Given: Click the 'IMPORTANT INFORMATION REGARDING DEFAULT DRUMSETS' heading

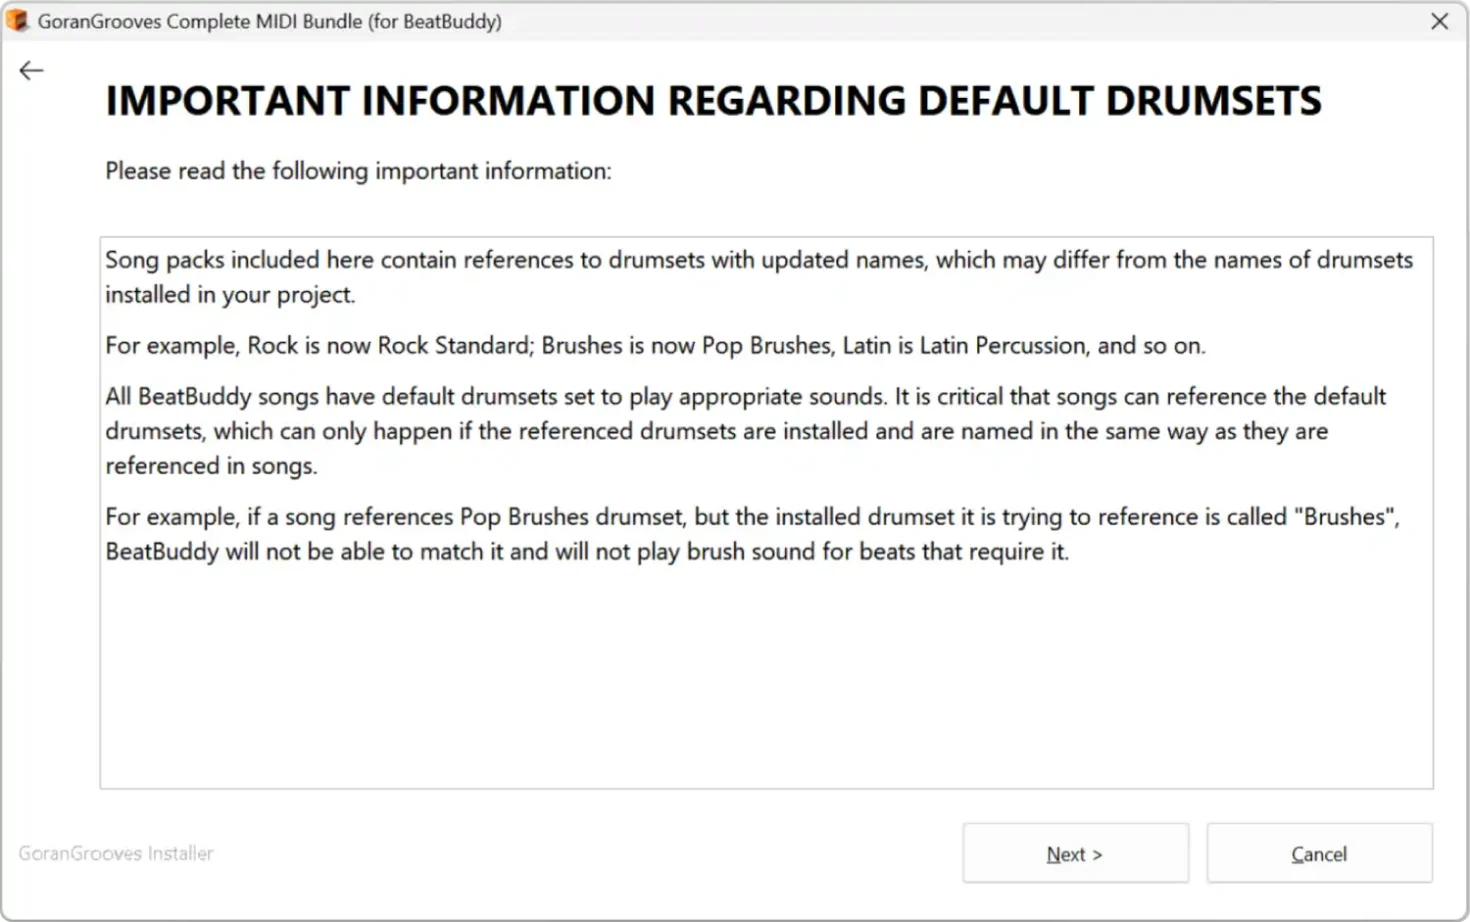Looking at the screenshot, I should [x=713, y=101].
